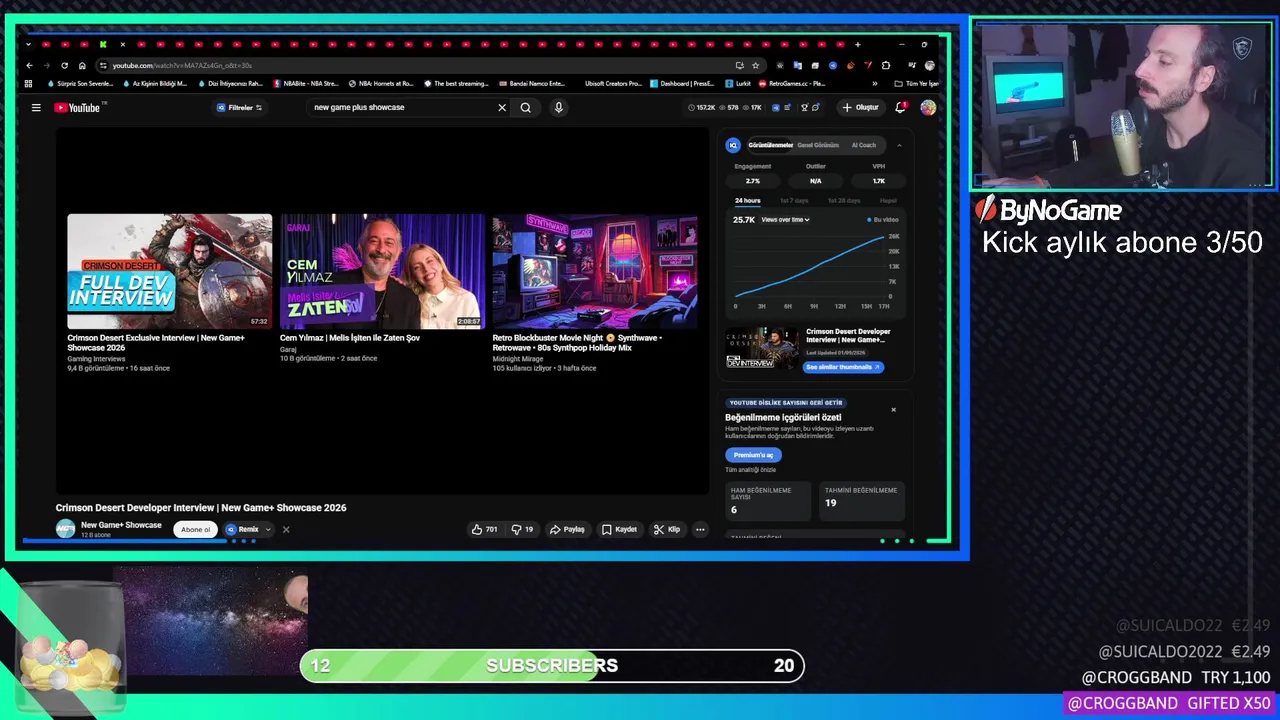Click the Premium'u aç button
Viewport: 1280px width, 720px height.
tap(753, 455)
